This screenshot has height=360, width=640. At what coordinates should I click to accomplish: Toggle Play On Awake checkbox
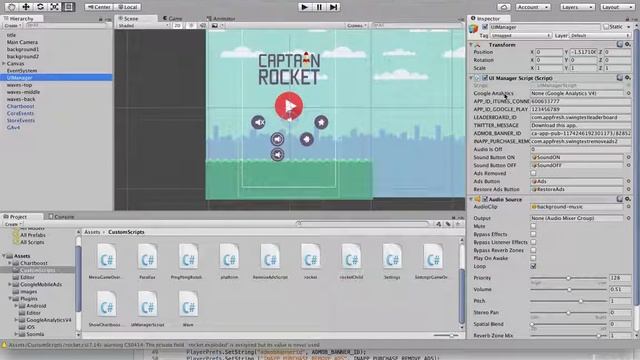point(533,258)
